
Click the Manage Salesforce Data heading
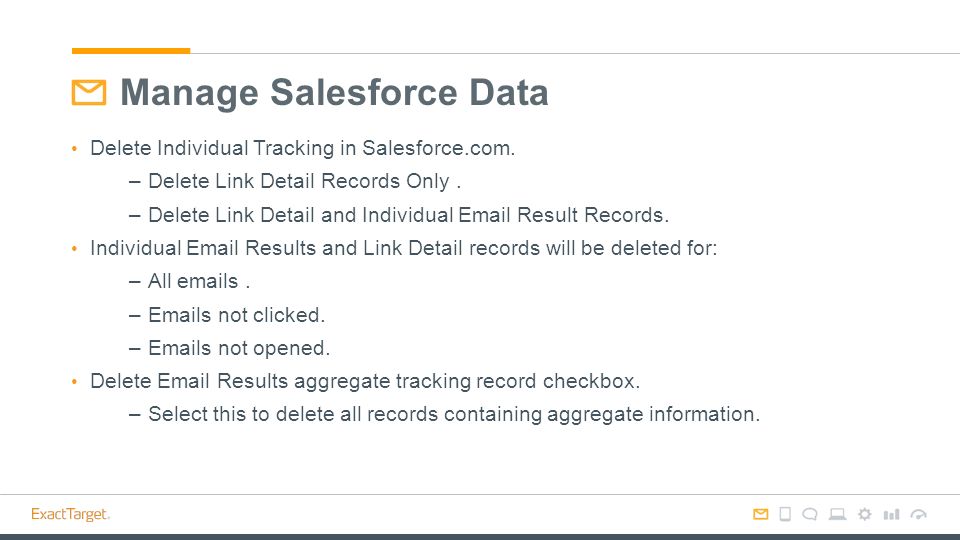334,92
